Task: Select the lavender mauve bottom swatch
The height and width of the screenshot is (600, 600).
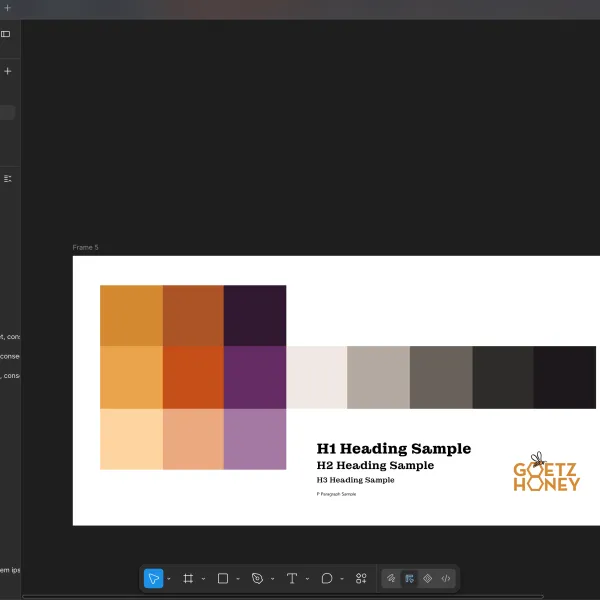Action: 255,439
